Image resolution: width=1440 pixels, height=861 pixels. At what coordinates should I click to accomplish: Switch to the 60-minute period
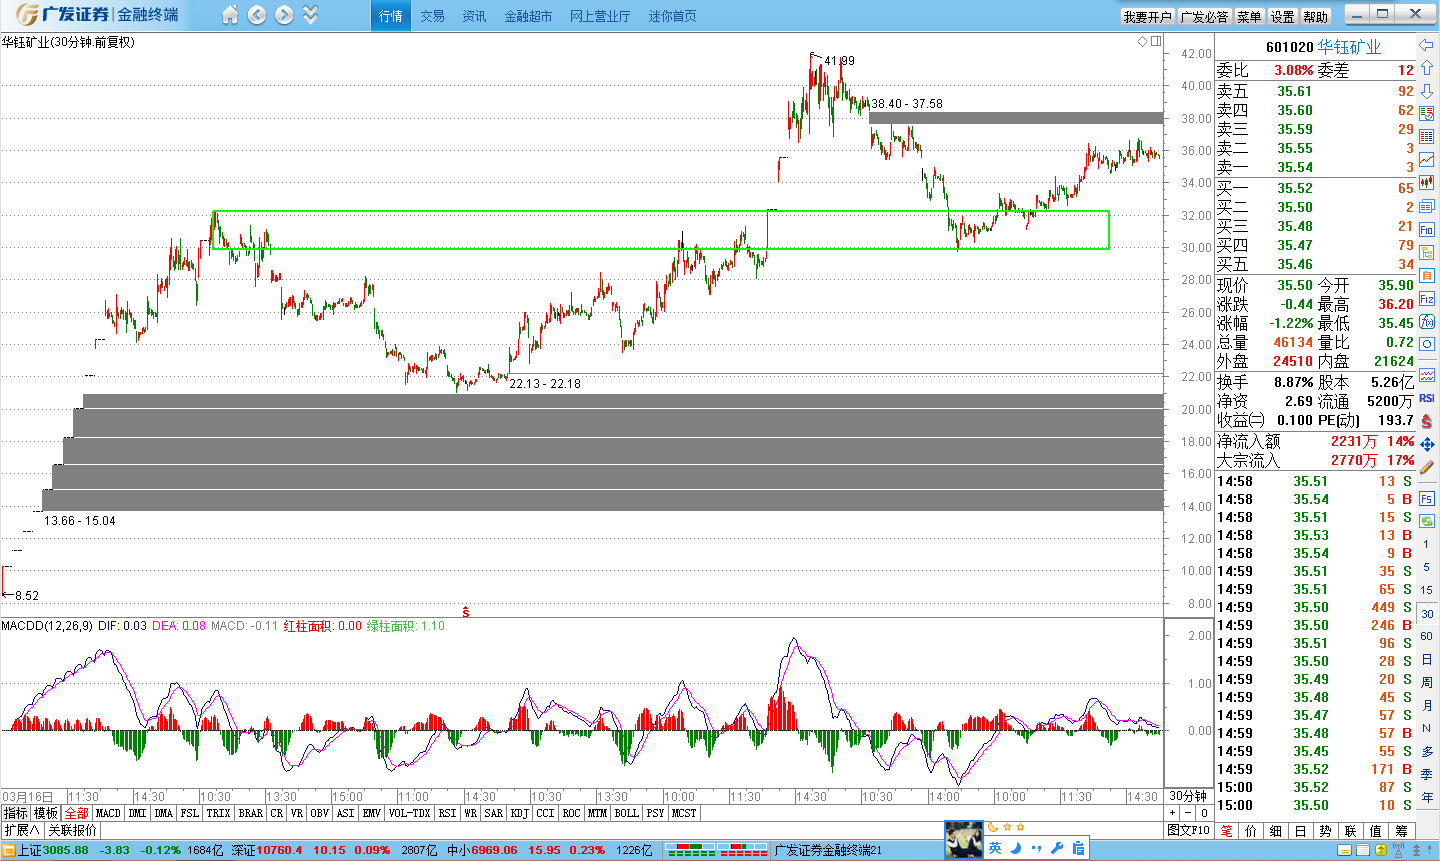click(x=1426, y=636)
